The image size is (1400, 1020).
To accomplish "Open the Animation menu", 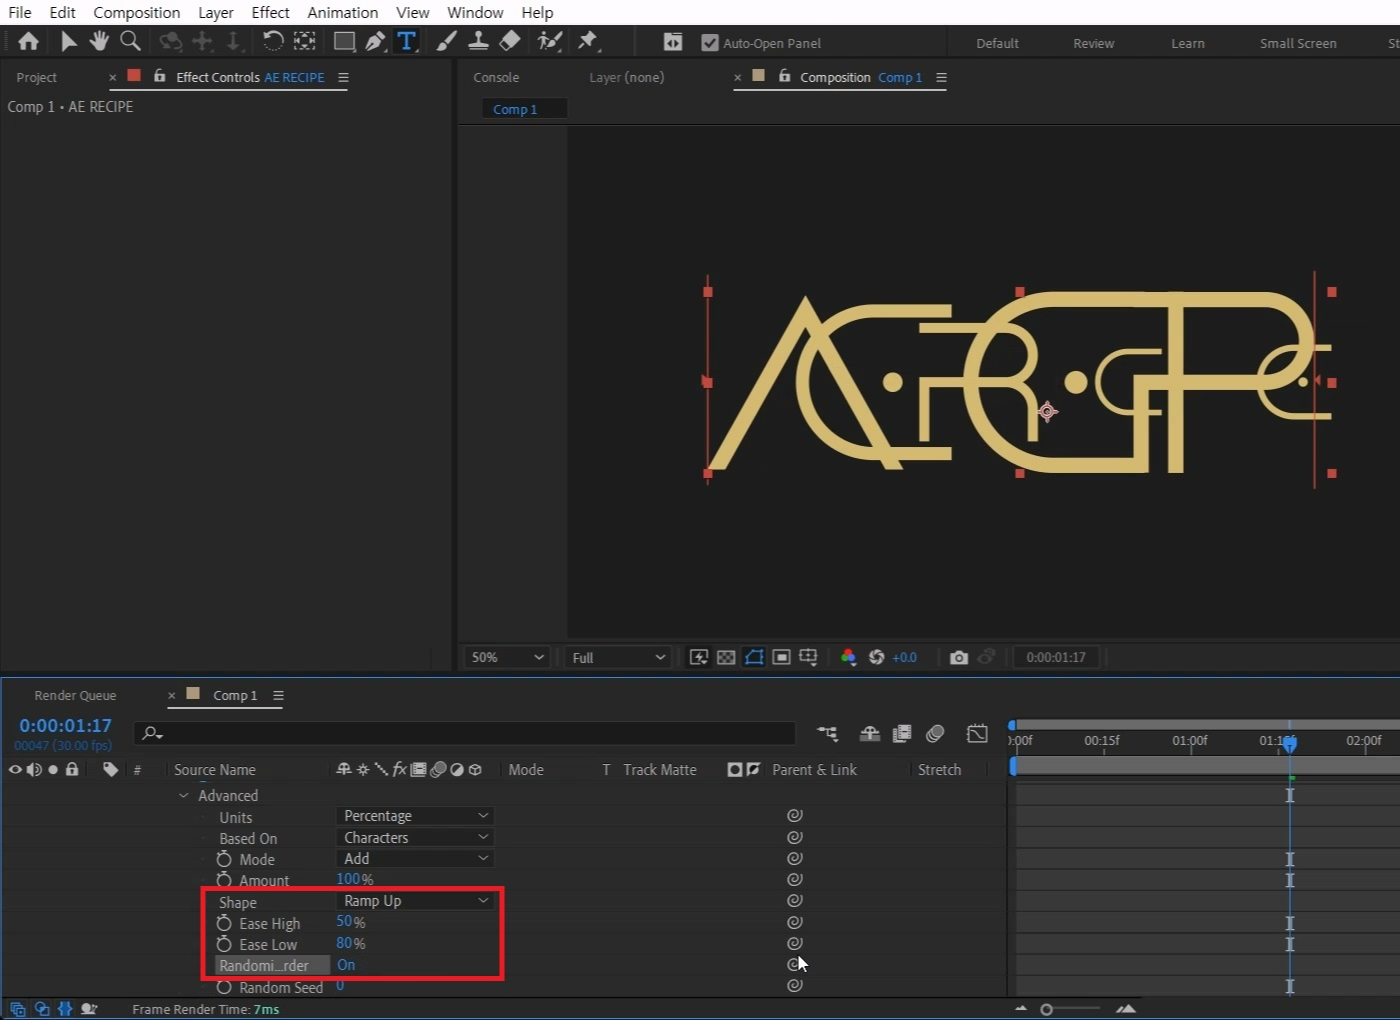I will (x=343, y=12).
